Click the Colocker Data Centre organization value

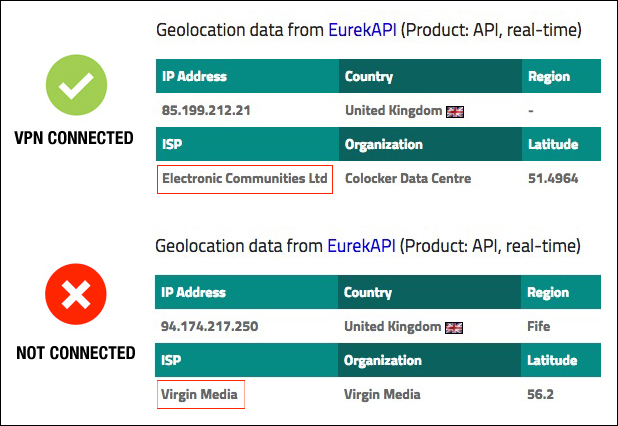[407, 179]
